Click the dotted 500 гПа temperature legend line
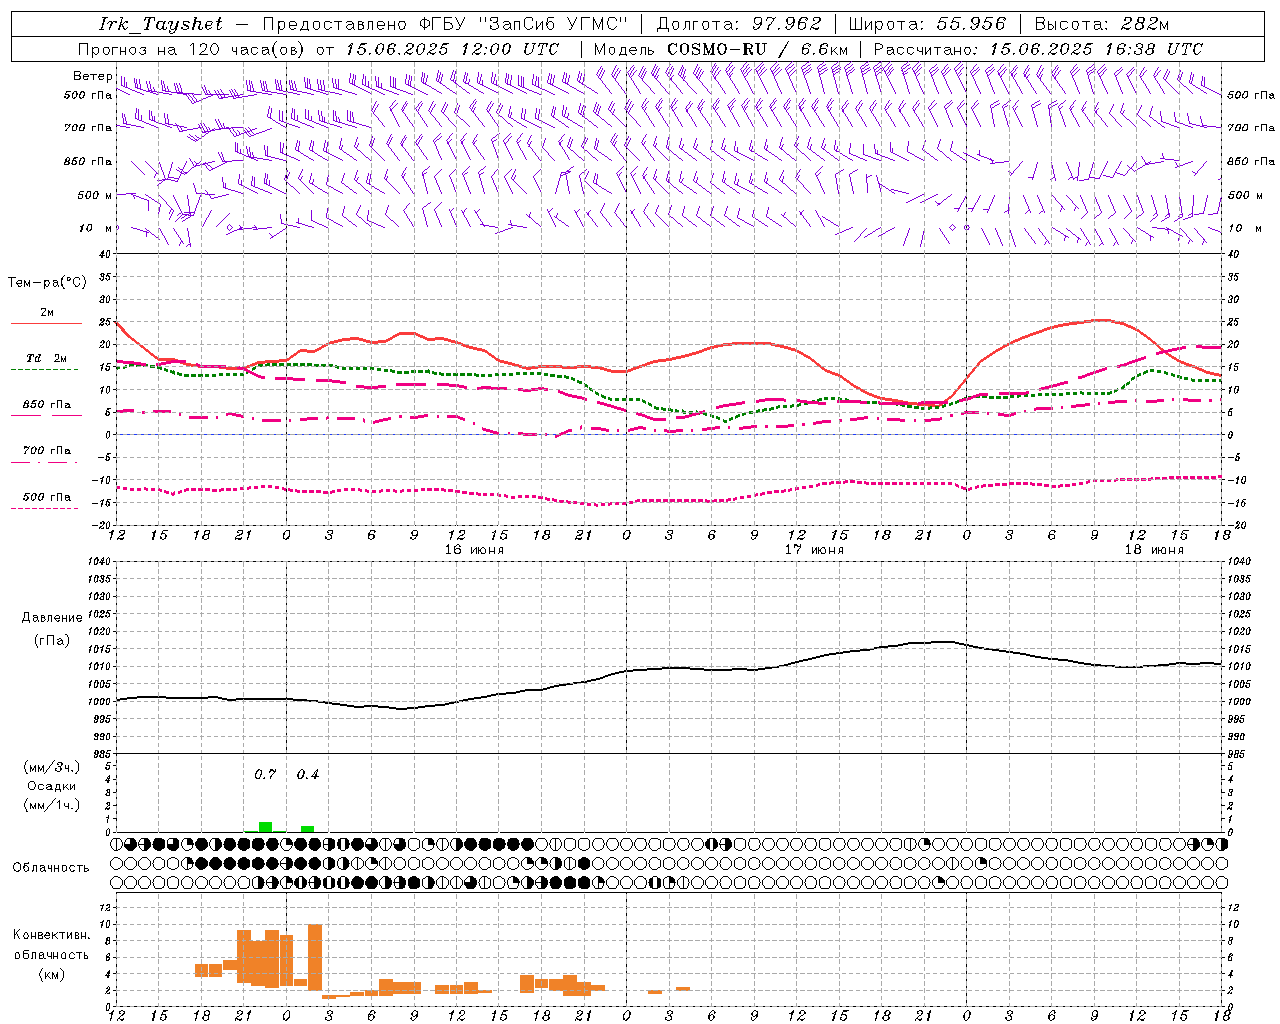 click(x=46, y=508)
